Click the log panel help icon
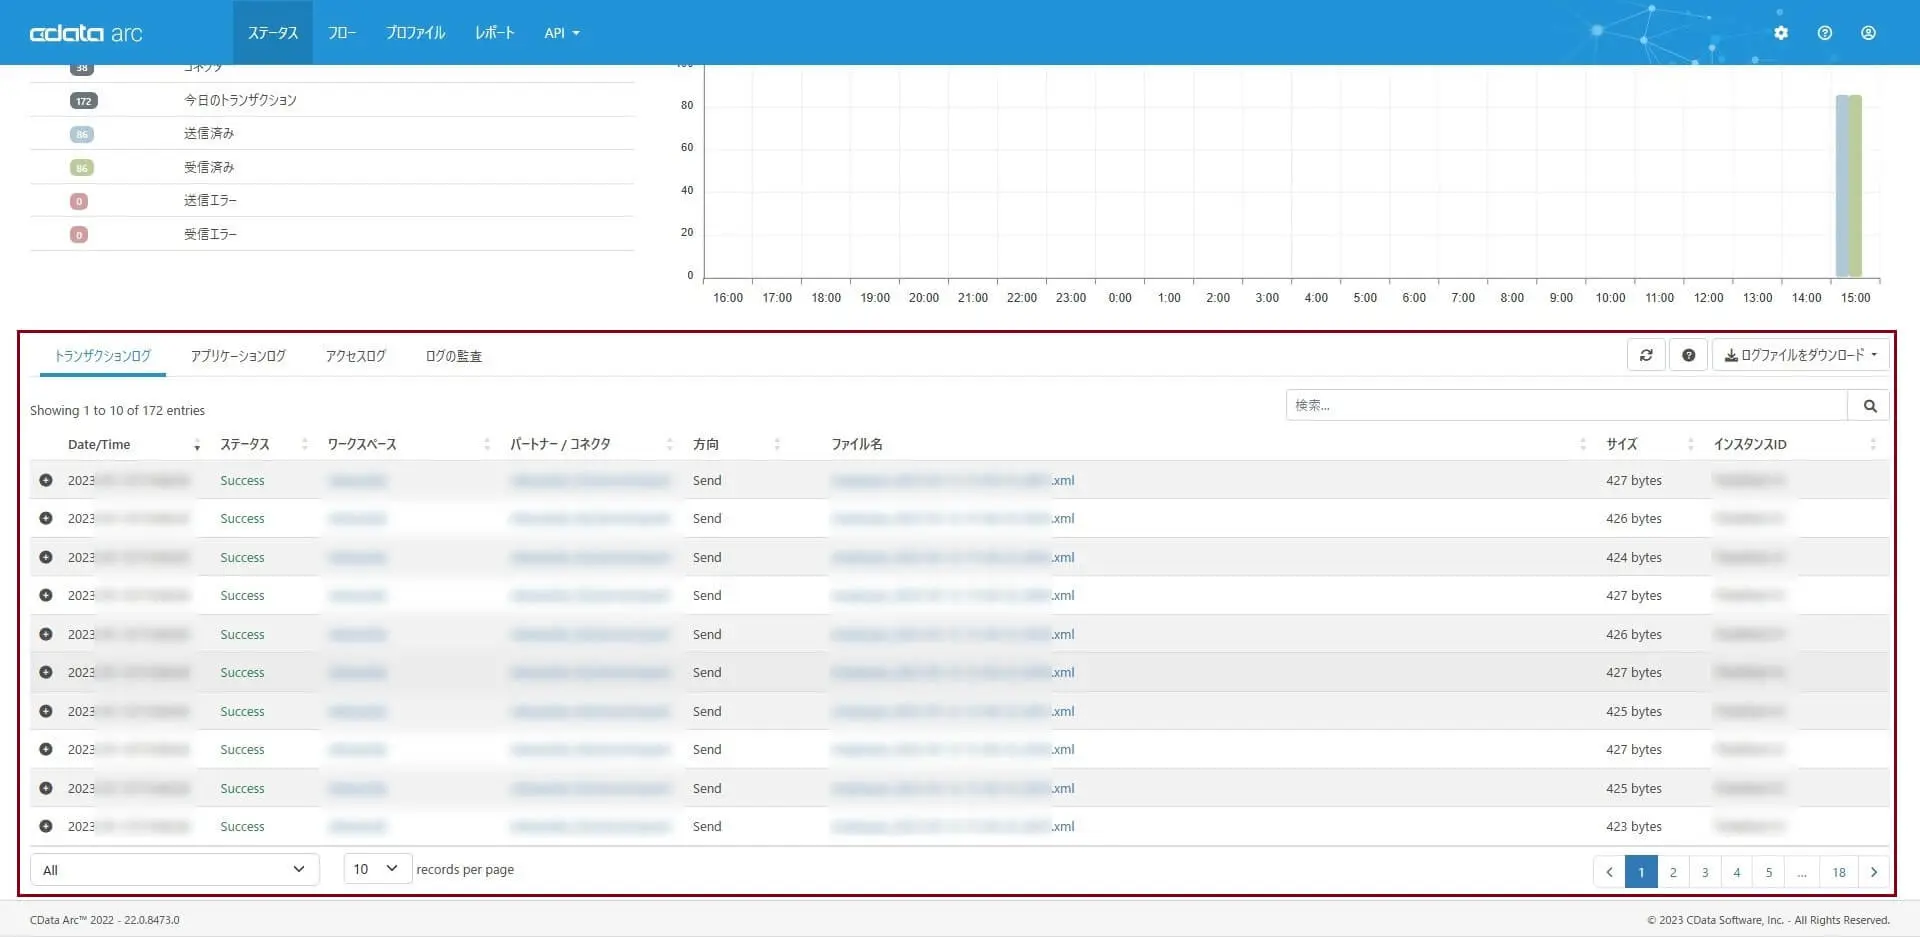Viewport: 1920px width, 937px height. [1689, 355]
